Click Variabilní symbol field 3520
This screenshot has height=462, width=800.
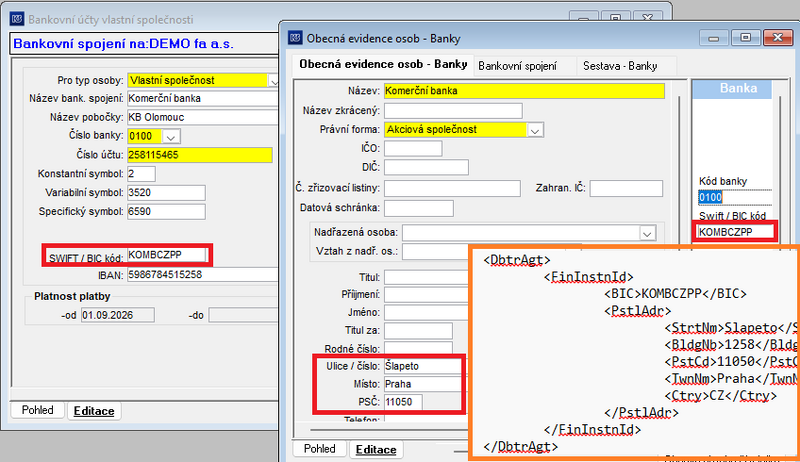pyautogui.click(x=166, y=193)
